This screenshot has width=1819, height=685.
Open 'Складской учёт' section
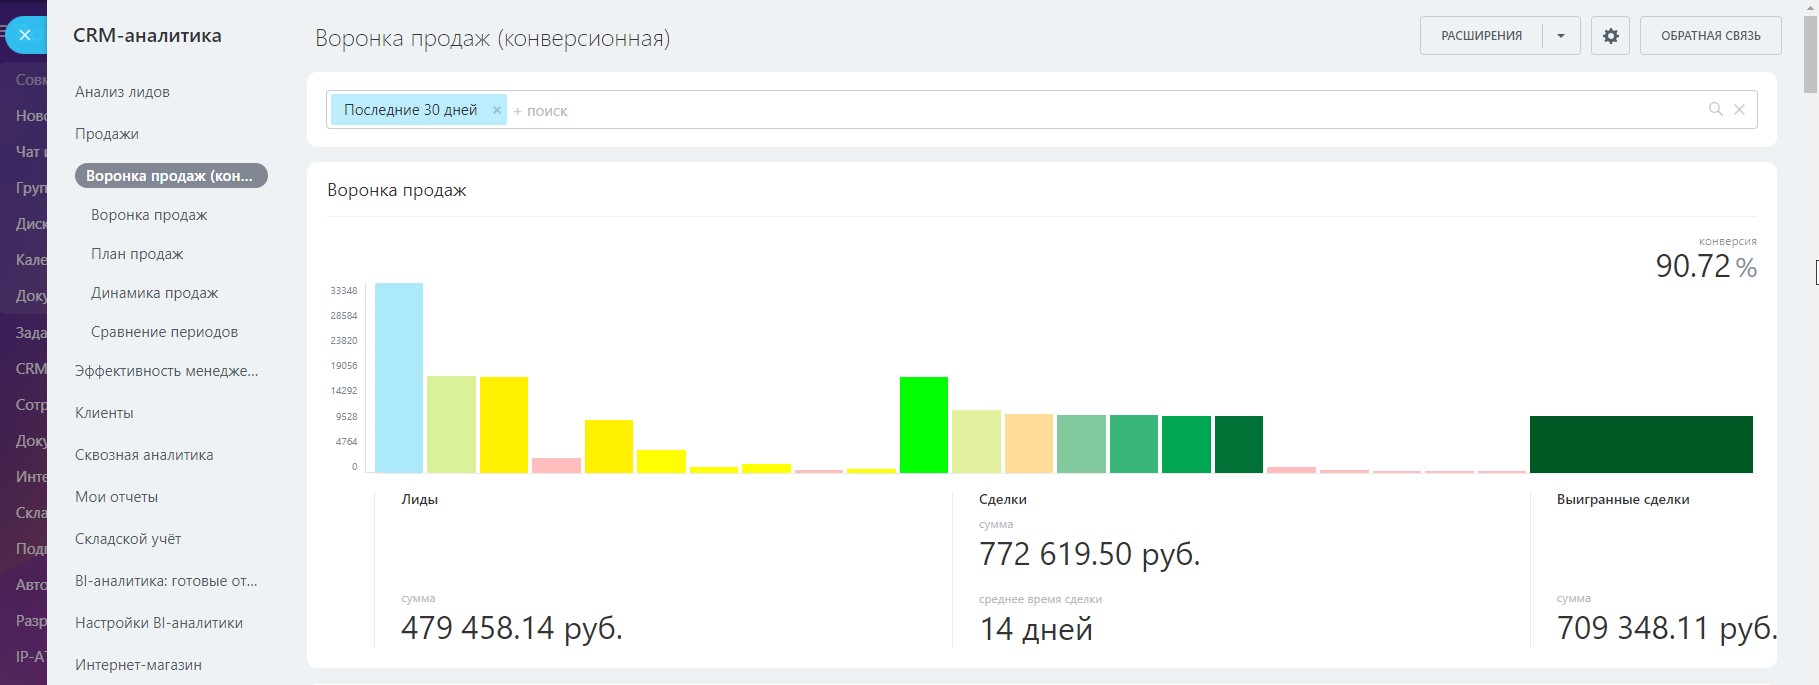click(x=128, y=539)
